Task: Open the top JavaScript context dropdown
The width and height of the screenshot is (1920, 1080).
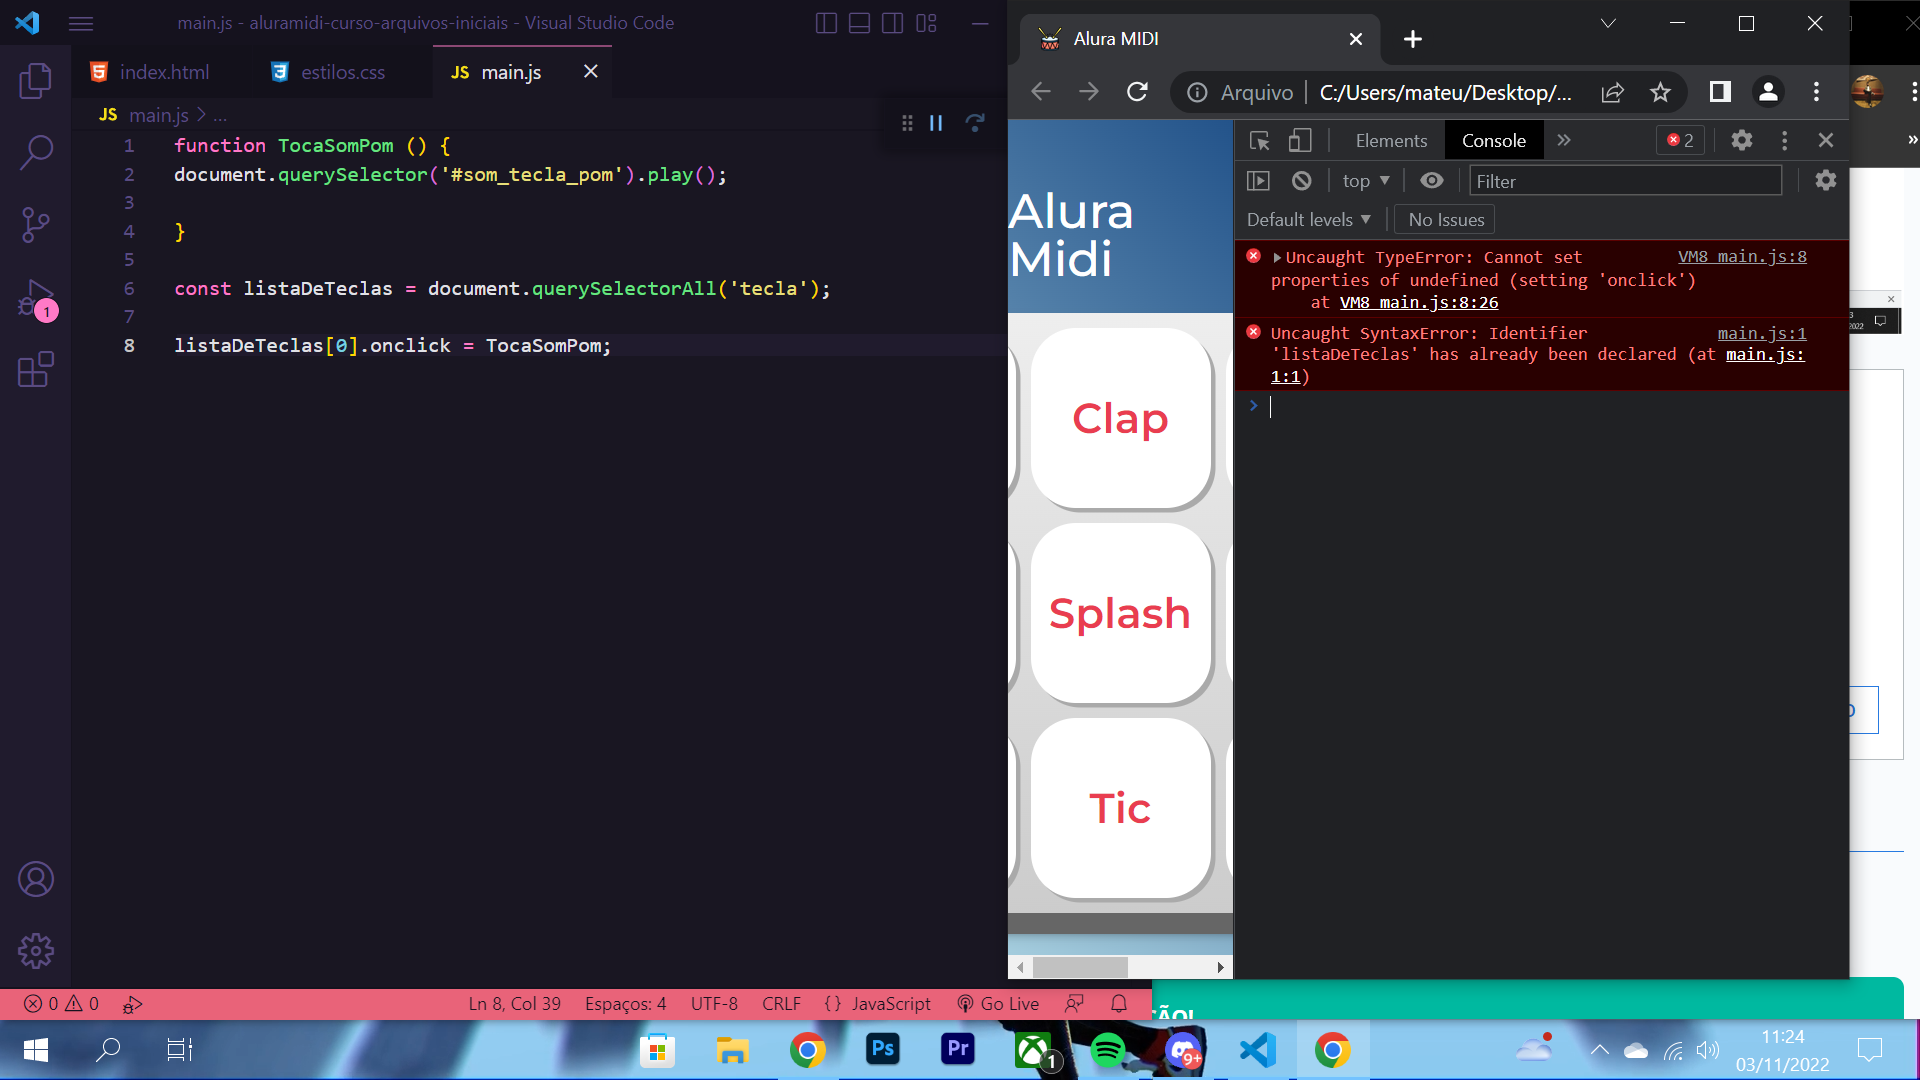Action: pyautogui.click(x=1366, y=181)
